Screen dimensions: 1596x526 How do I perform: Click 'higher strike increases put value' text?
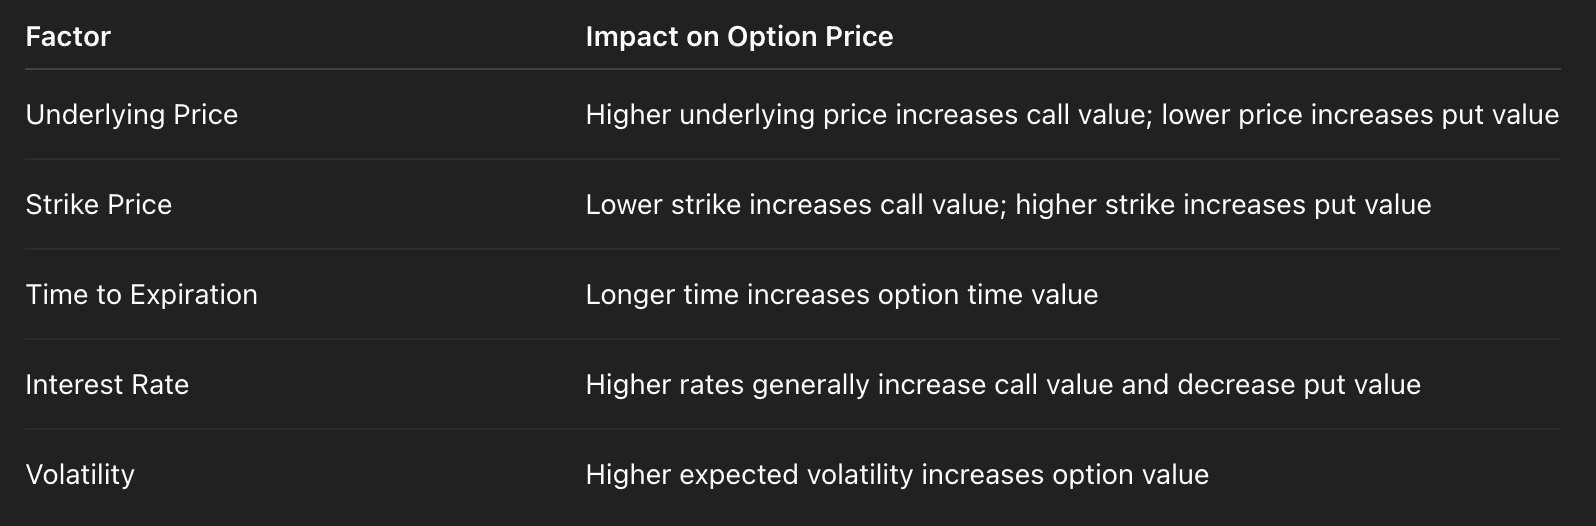click(1223, 205)
